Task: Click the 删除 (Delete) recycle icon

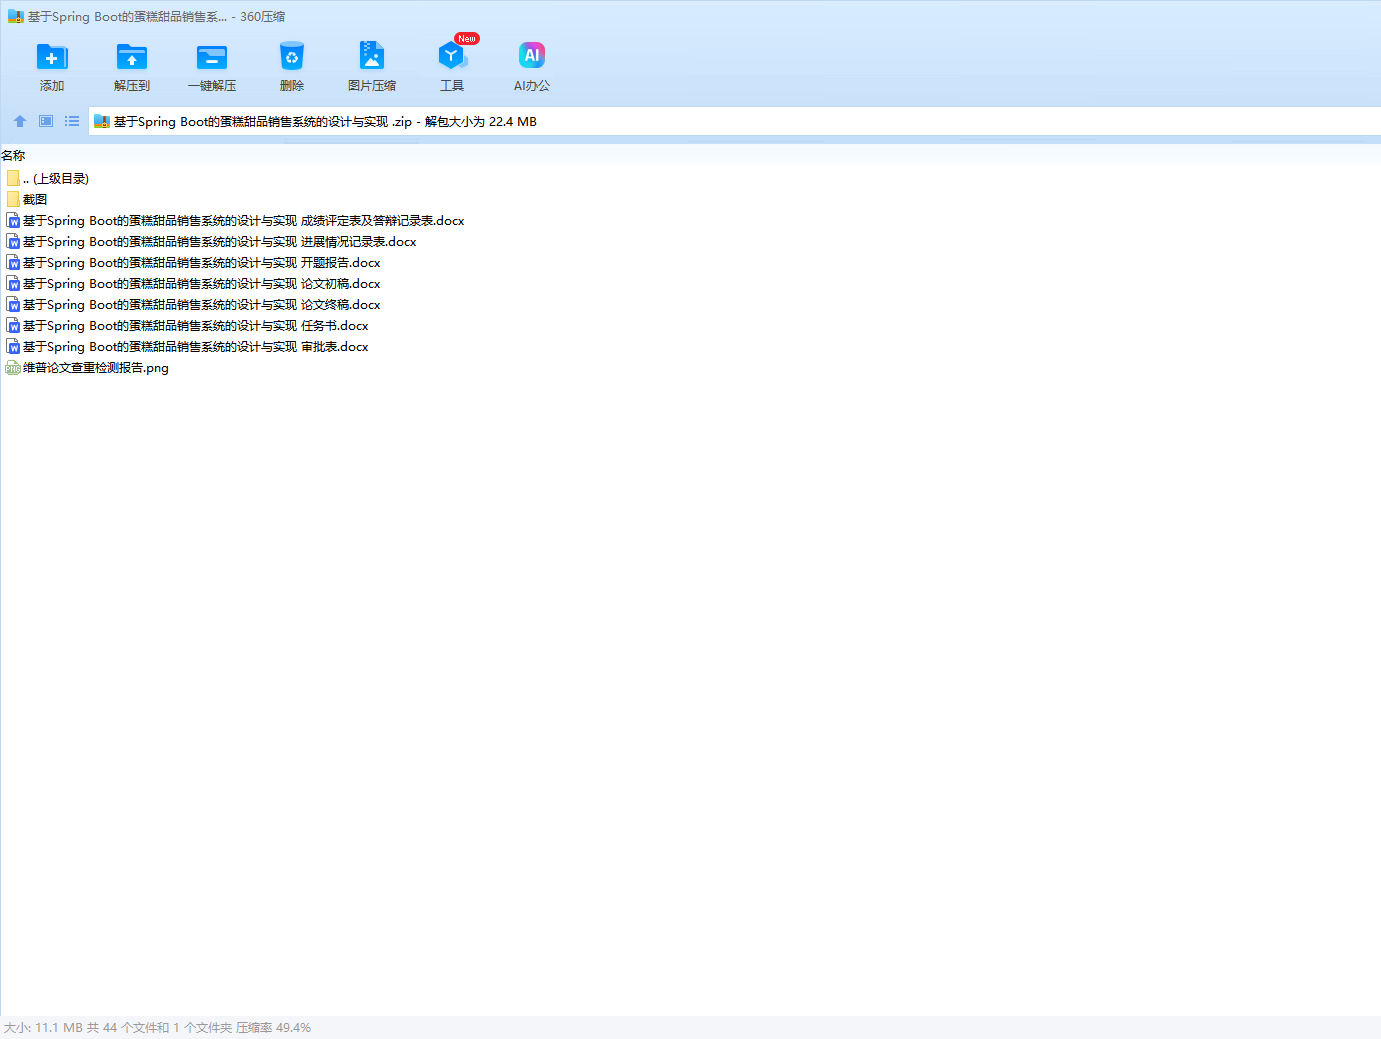Action: 292,57
